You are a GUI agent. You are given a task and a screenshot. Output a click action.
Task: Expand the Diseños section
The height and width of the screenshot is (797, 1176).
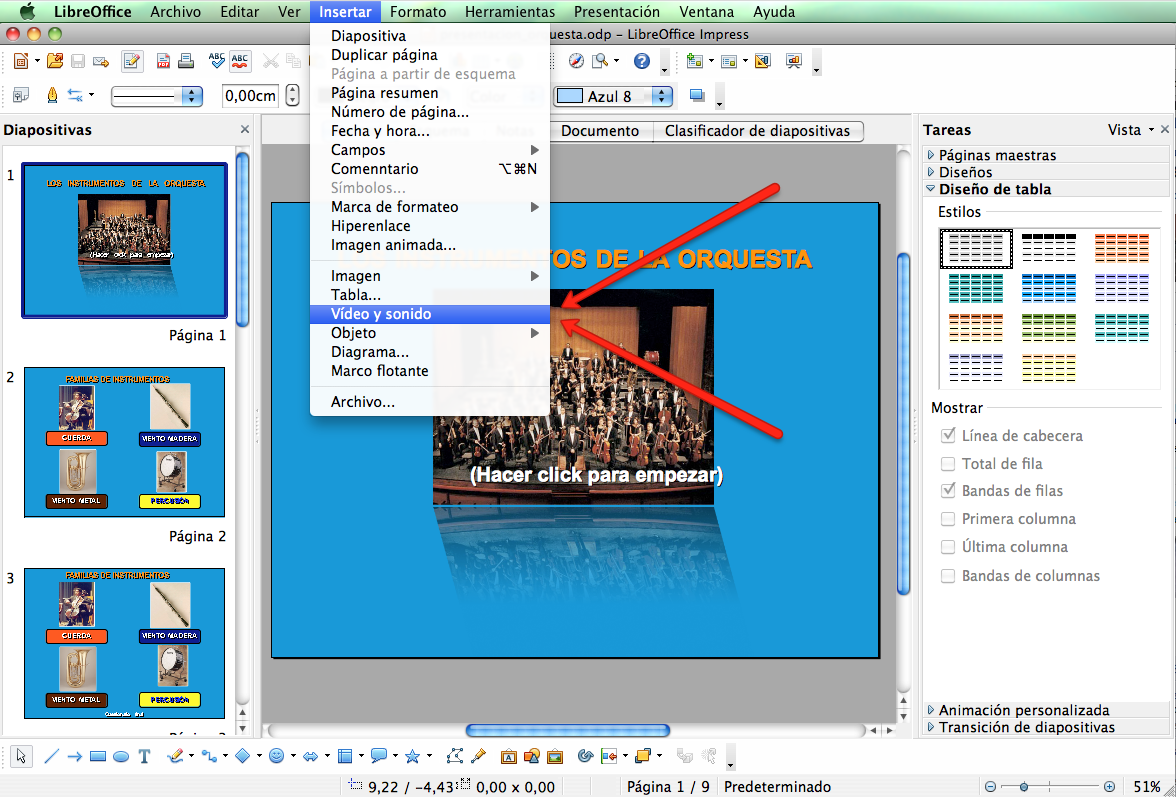[x=1046, y=172]
